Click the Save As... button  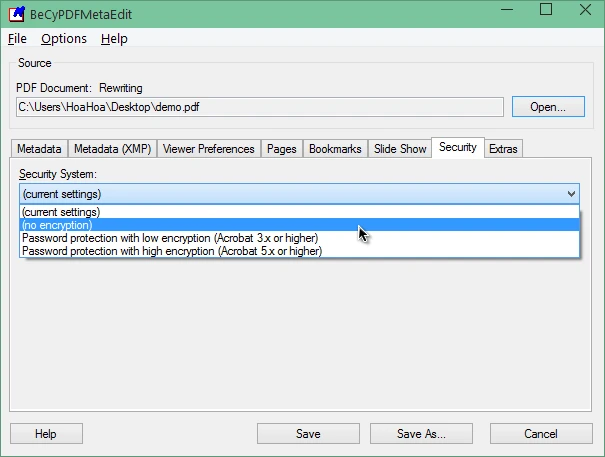(421, 433)
